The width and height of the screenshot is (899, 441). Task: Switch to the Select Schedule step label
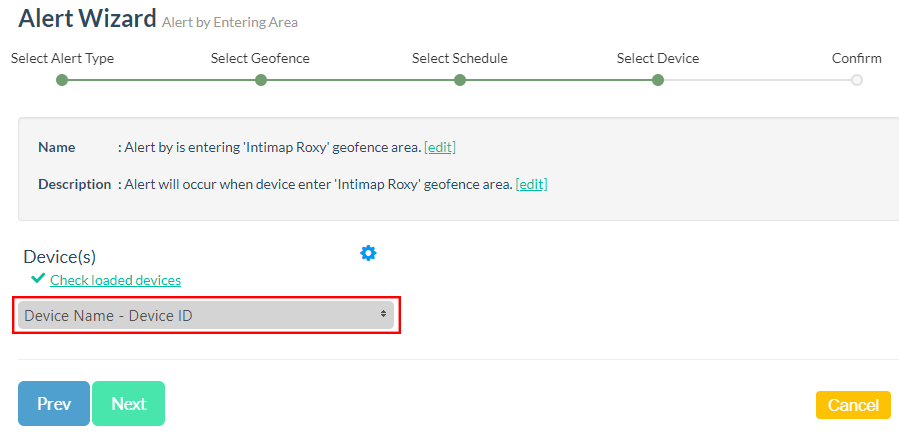tap(460, 58)
